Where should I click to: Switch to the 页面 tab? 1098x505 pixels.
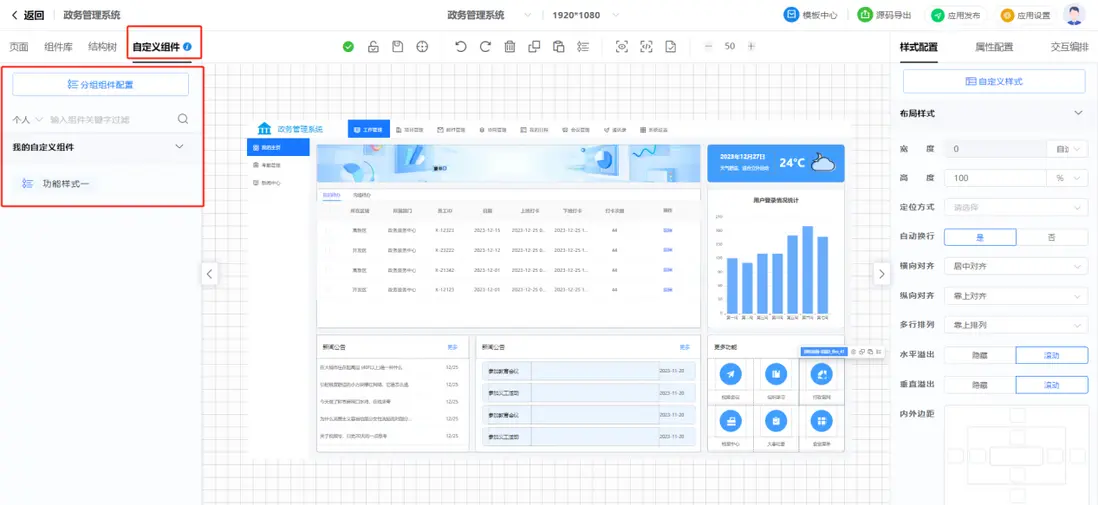(19, 47)
